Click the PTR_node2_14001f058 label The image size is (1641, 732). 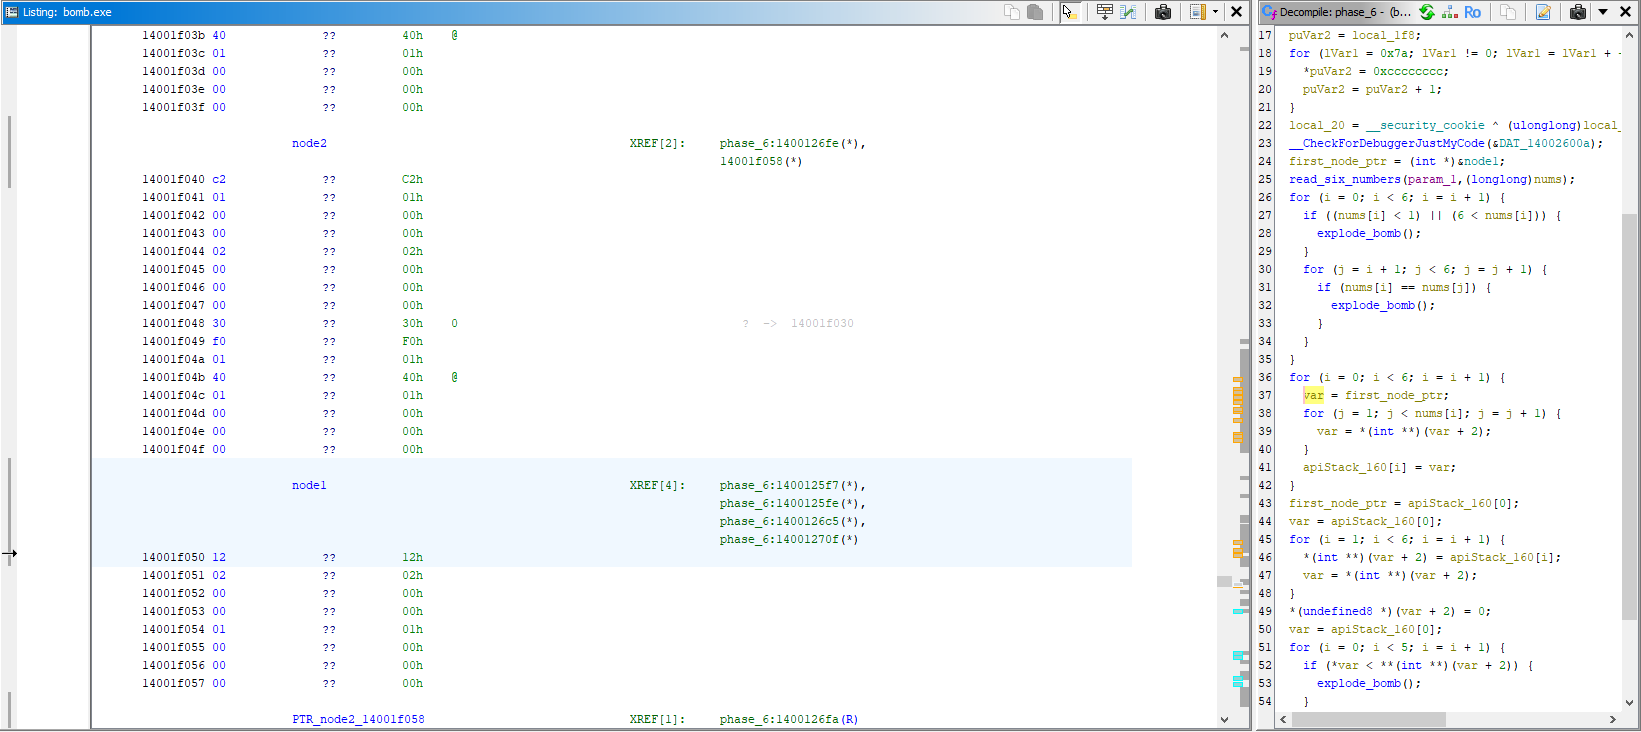(358, 719)
